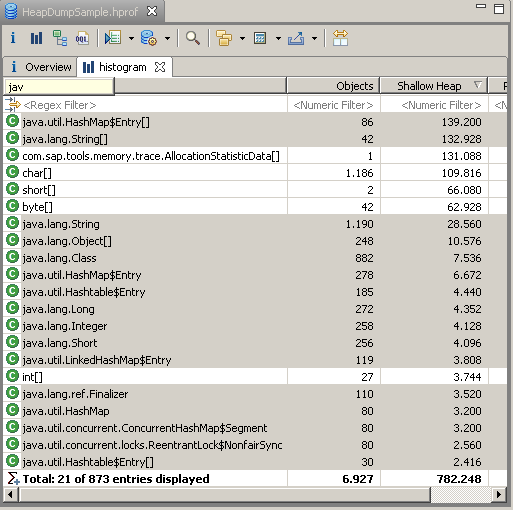Click class icon of java.lang.Integer row

coord(13,325)
